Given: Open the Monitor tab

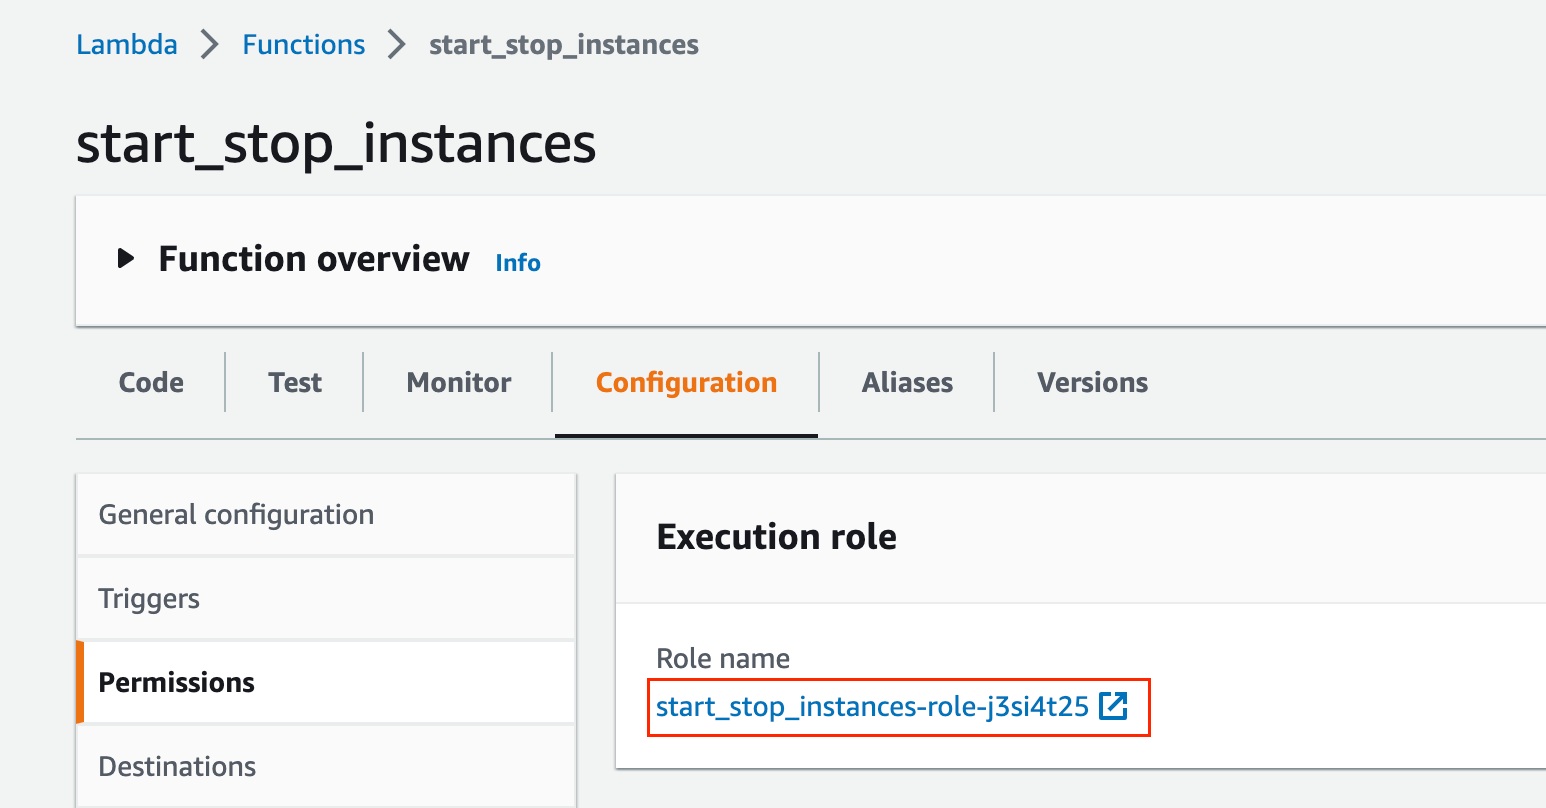Looking at the screenshot, I should [x=458, y=382].
